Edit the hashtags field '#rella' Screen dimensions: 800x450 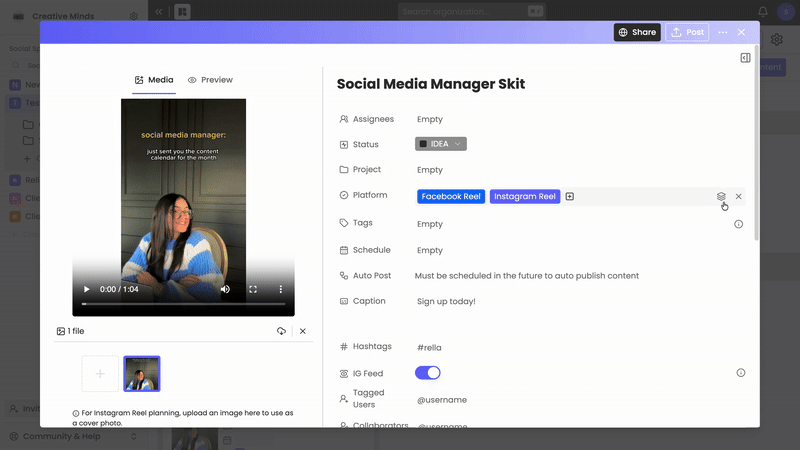pyautogui.click(x=429, y=347)
